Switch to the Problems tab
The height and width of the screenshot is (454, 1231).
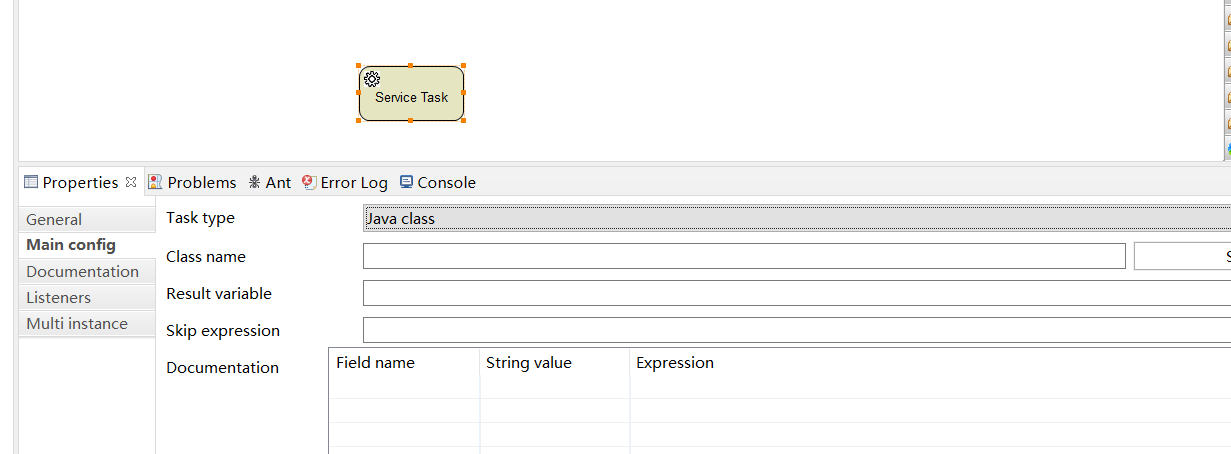[201, 182]
